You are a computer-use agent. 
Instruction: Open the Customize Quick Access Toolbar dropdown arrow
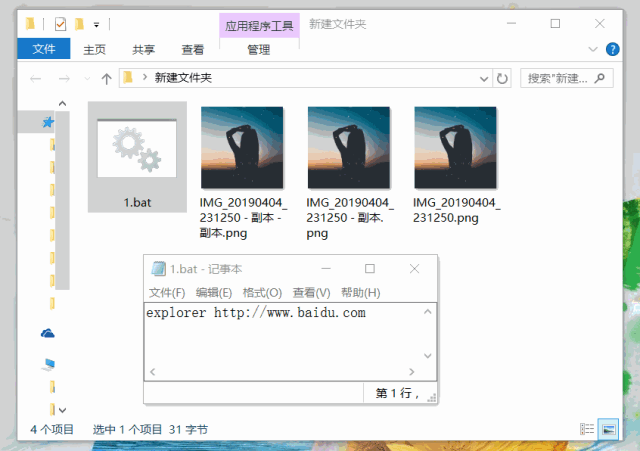click(96, 25)
